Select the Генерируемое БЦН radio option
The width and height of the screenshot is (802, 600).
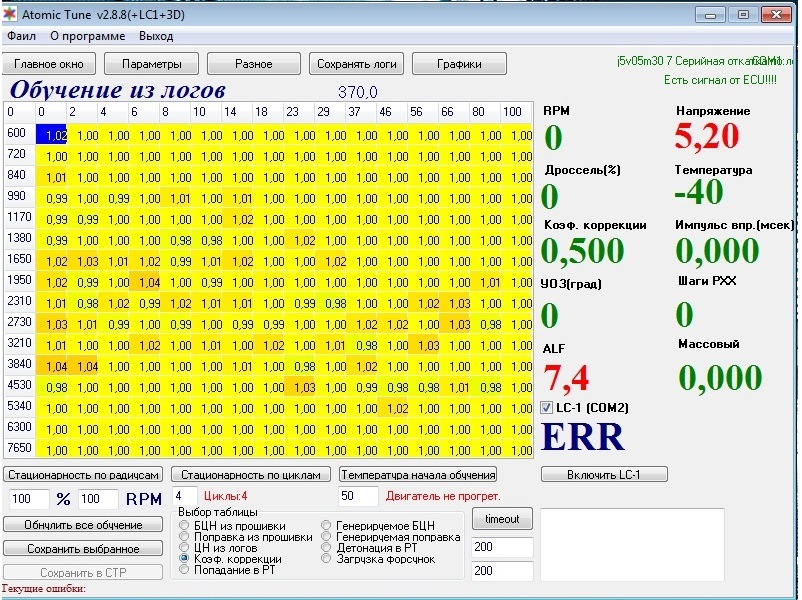point(327,525)
